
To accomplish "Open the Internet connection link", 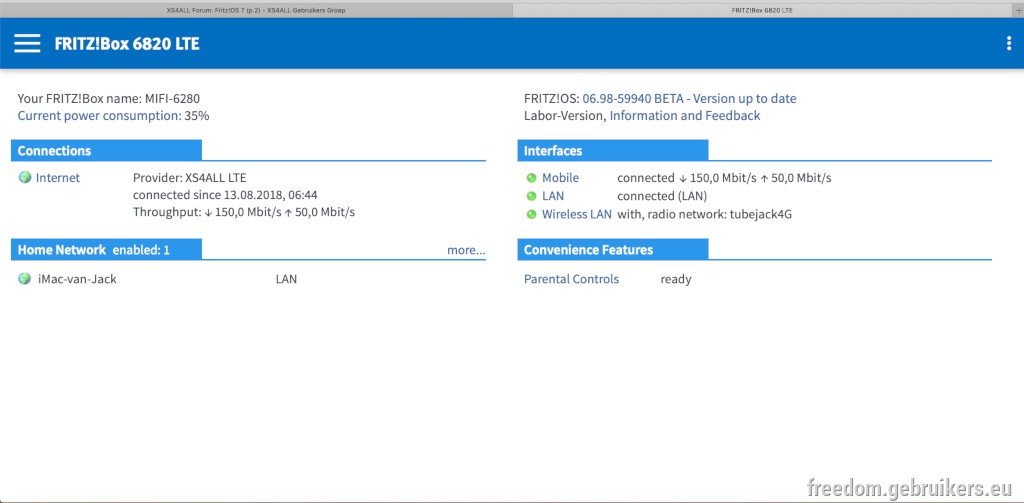I will click(57, 178).
